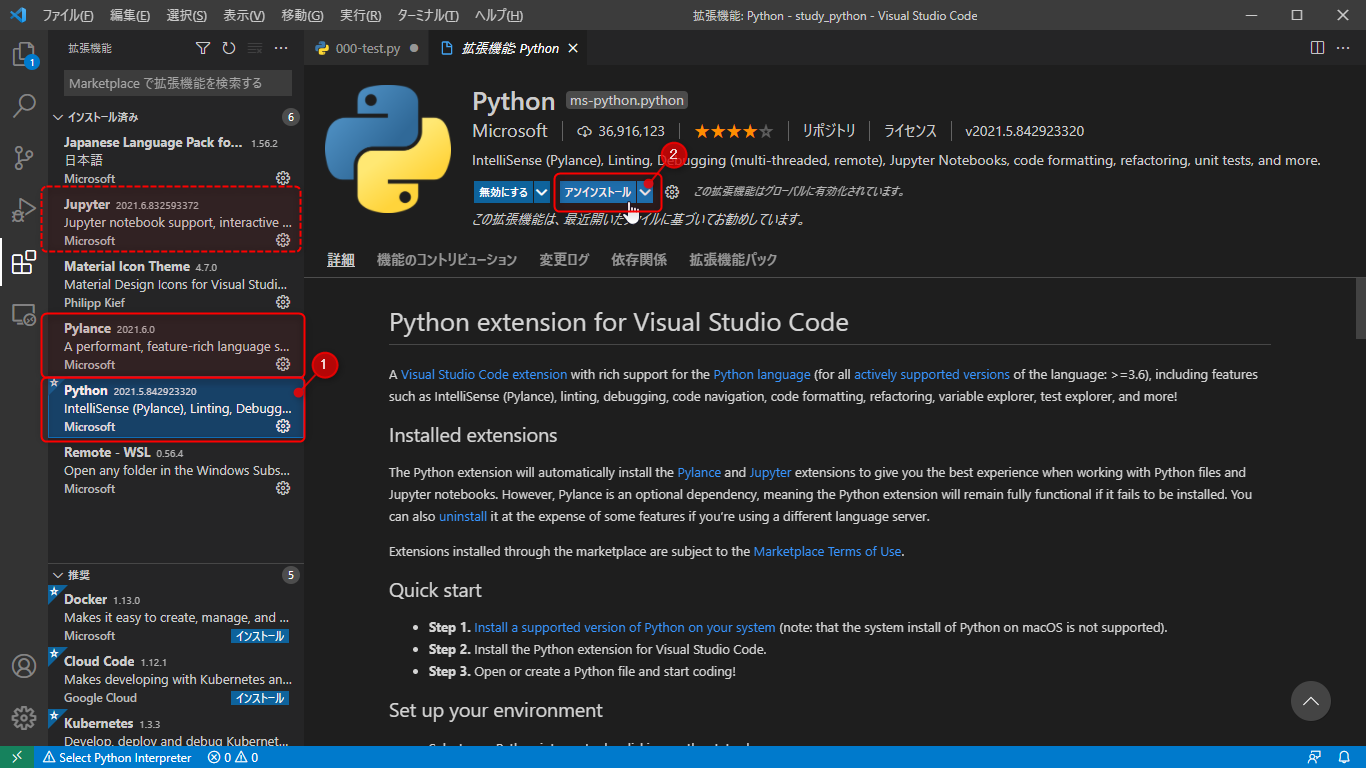Switch to the 依存関係 tab
The height and width of the screenshot is (768, 1366).
(x=638, y=259)
